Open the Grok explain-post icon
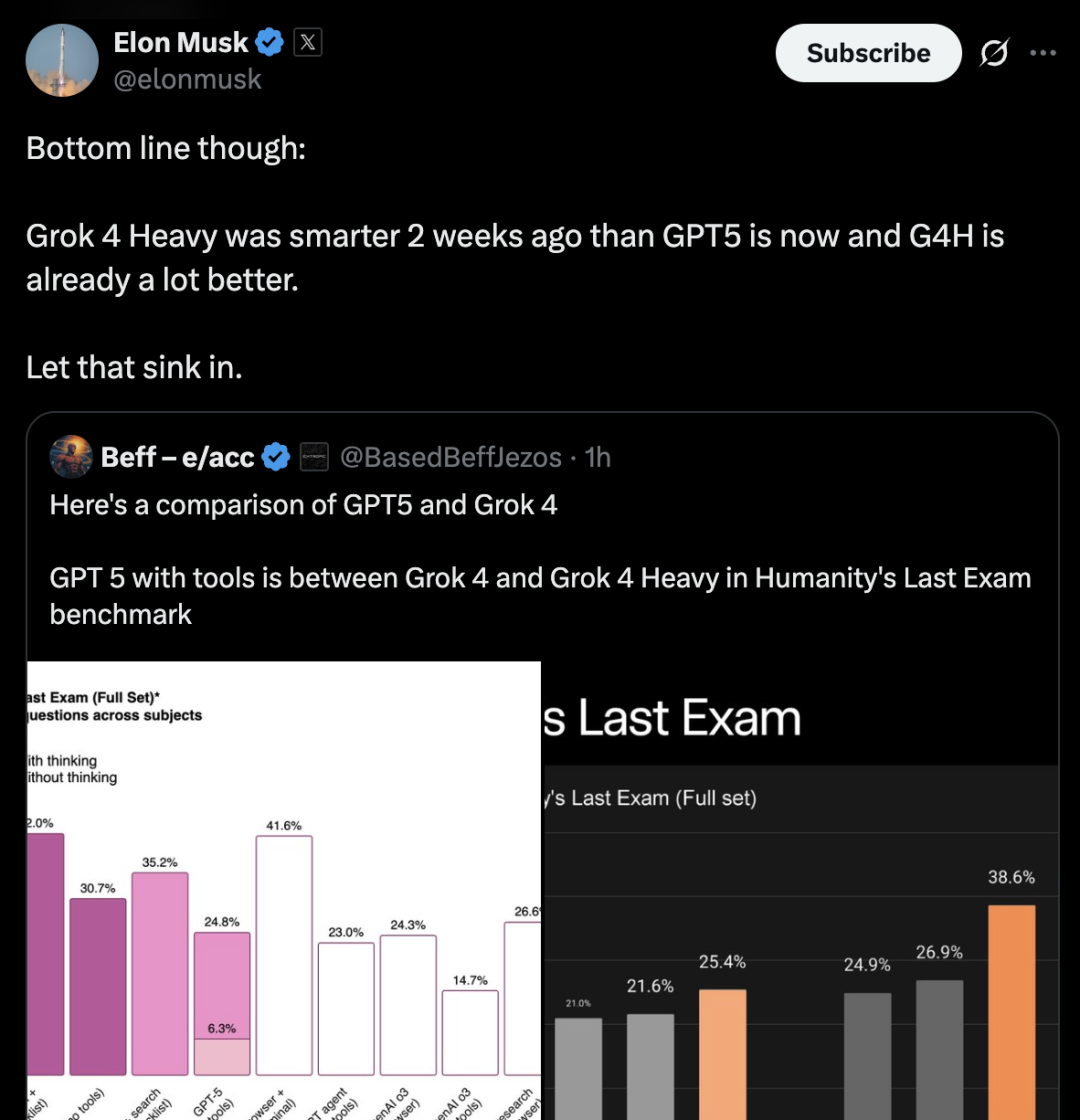1080x1120 pixels. click(x=994, y=53)
